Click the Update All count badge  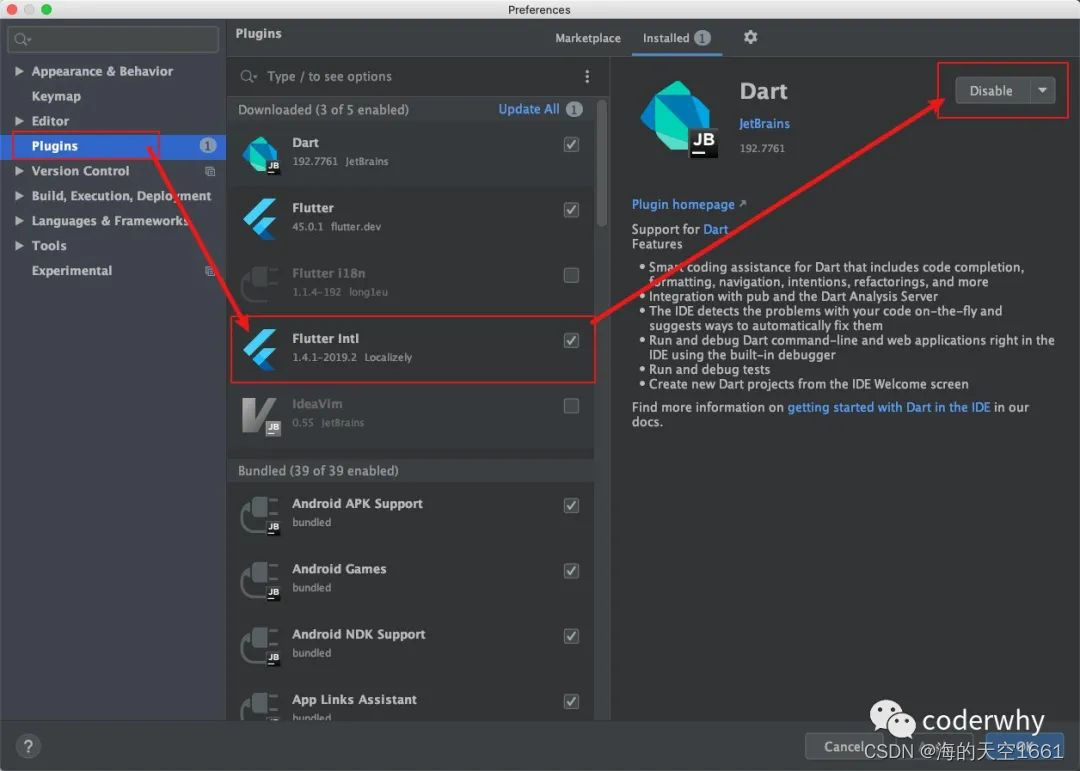click(x=574, y=109)
